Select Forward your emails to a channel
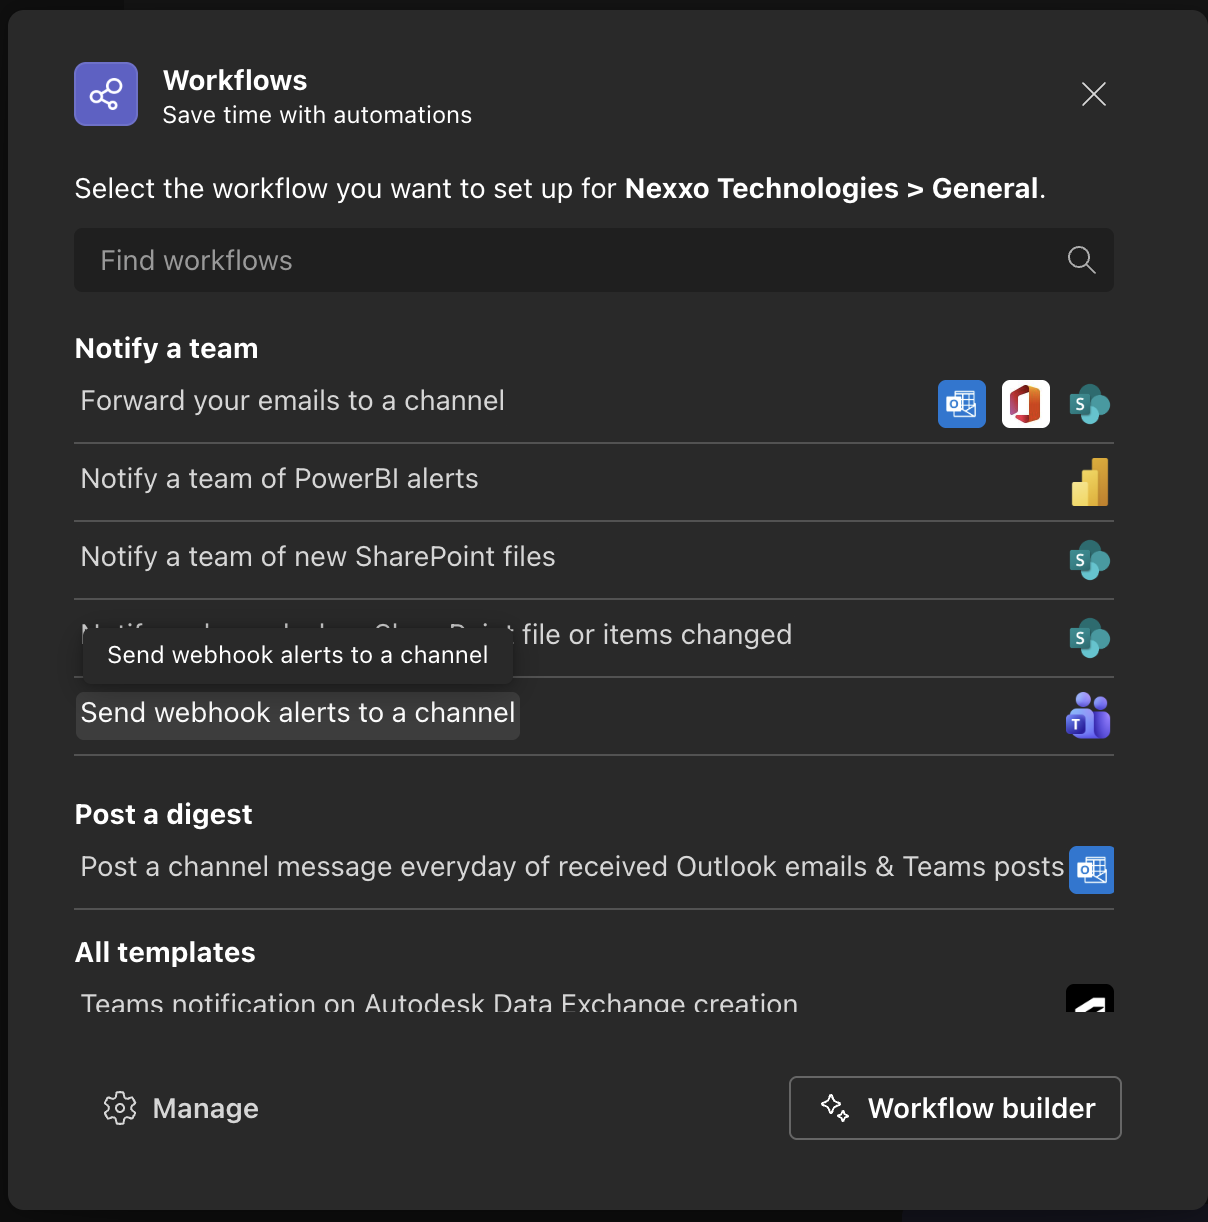Image resolution: width=1208 pixels, height=1222 pixels. click(x=293, y=401)
